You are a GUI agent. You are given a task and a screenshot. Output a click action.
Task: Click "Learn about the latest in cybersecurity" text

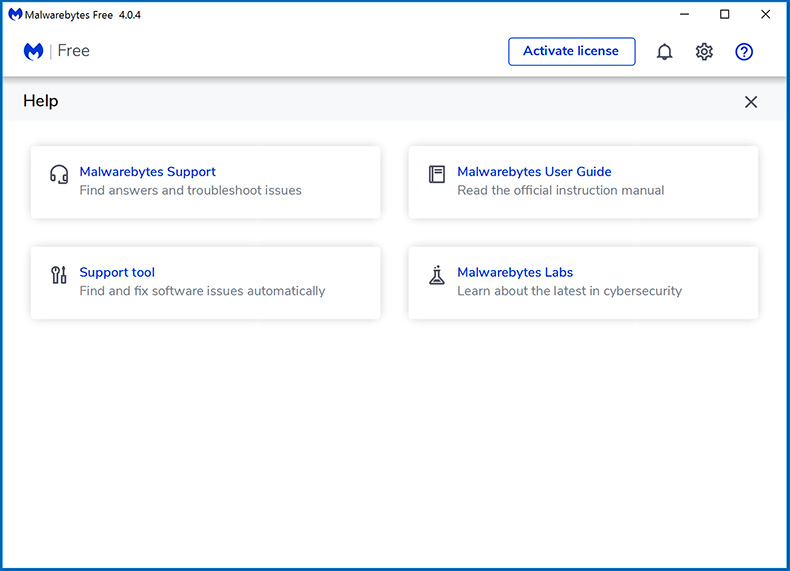point(569,291)
